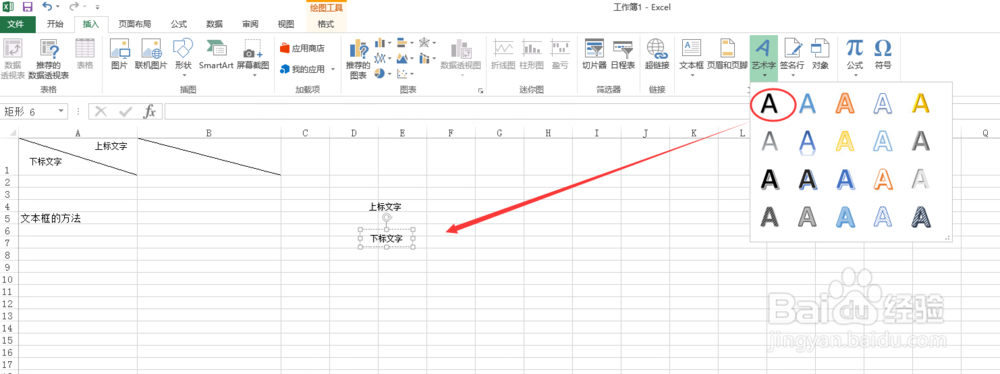Click 页眉和页脚 (Header & Footer)
This screenshot has width=1000, height=374.
pyautogui.click(x=726, y=54)
